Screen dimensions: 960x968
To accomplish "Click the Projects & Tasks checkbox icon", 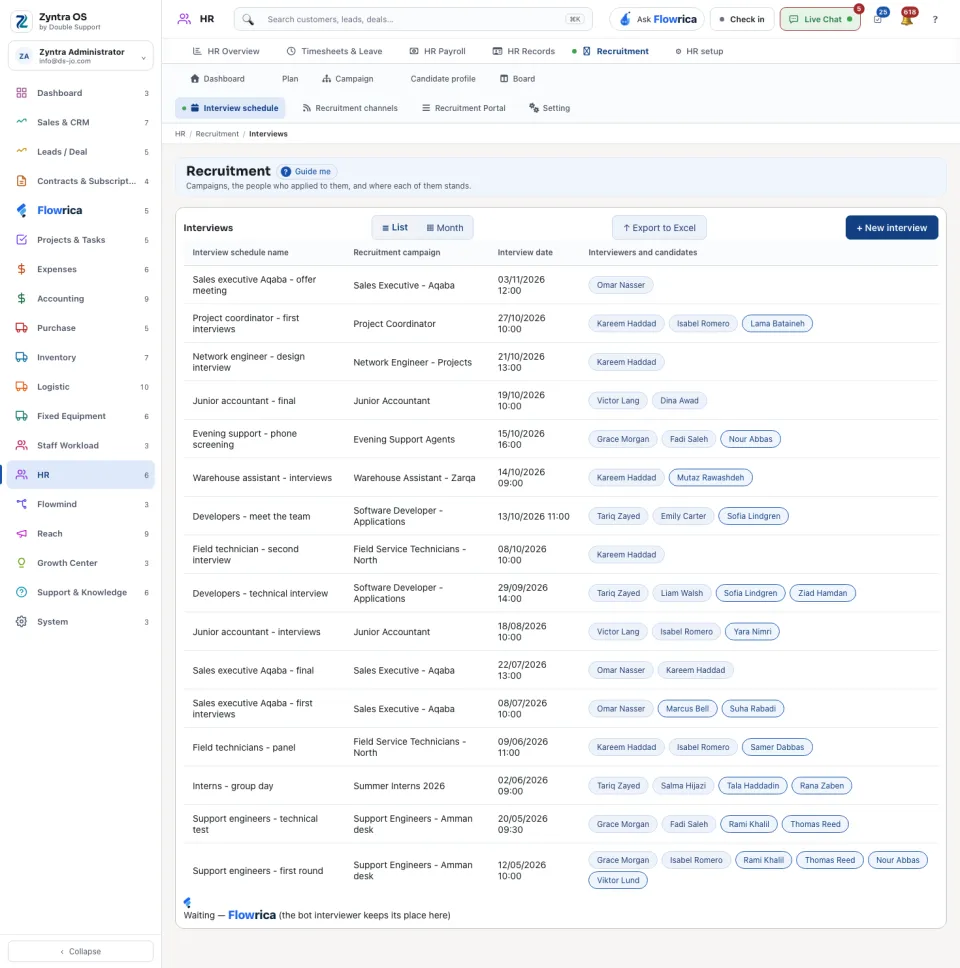I will pos(22,240).
